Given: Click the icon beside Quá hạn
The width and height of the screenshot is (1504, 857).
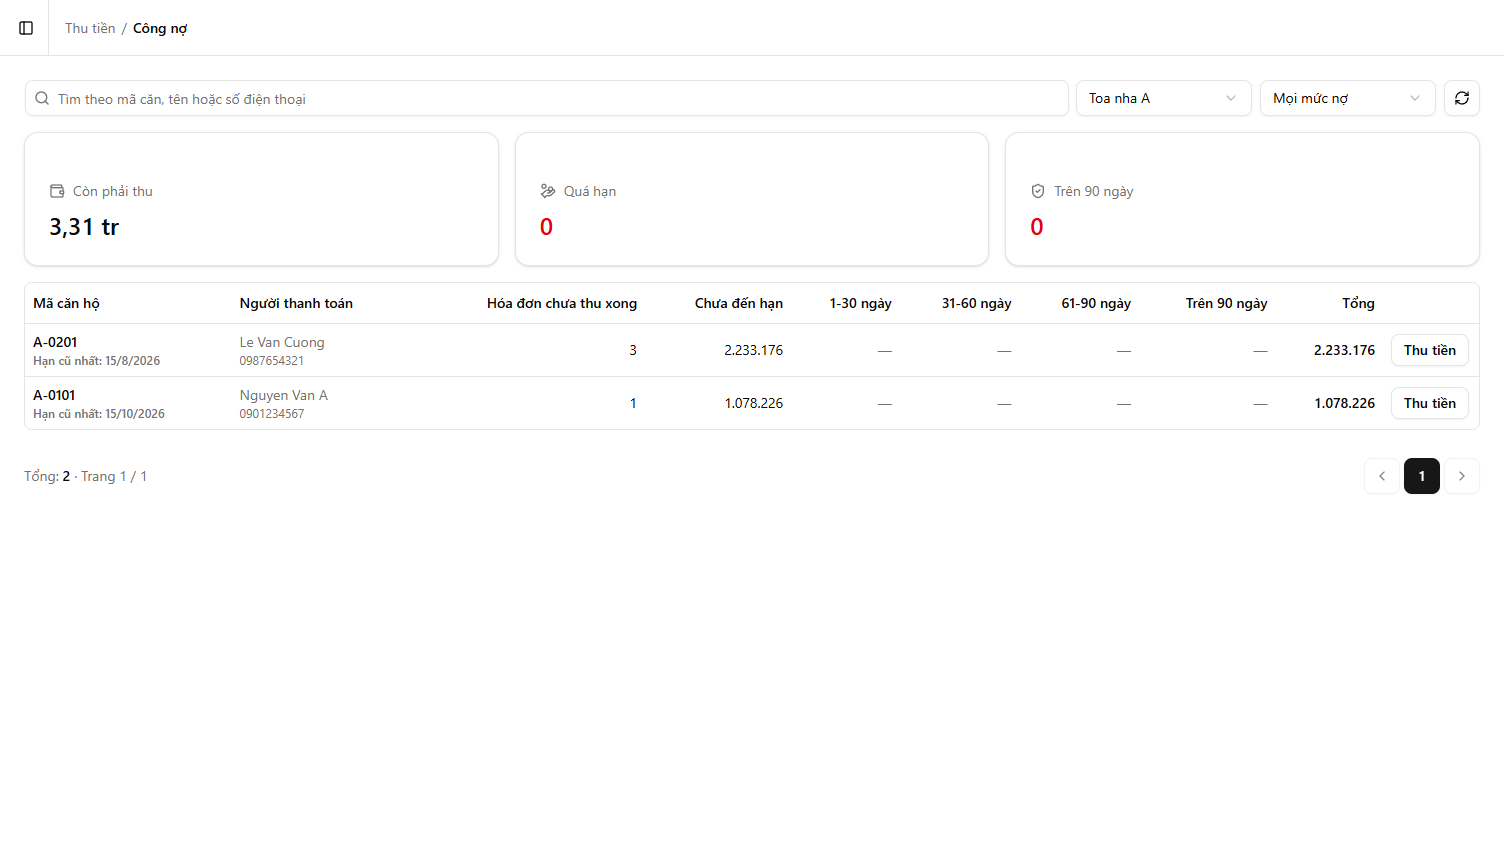Looking at the screenshot, I should click(x=548, y=191).
